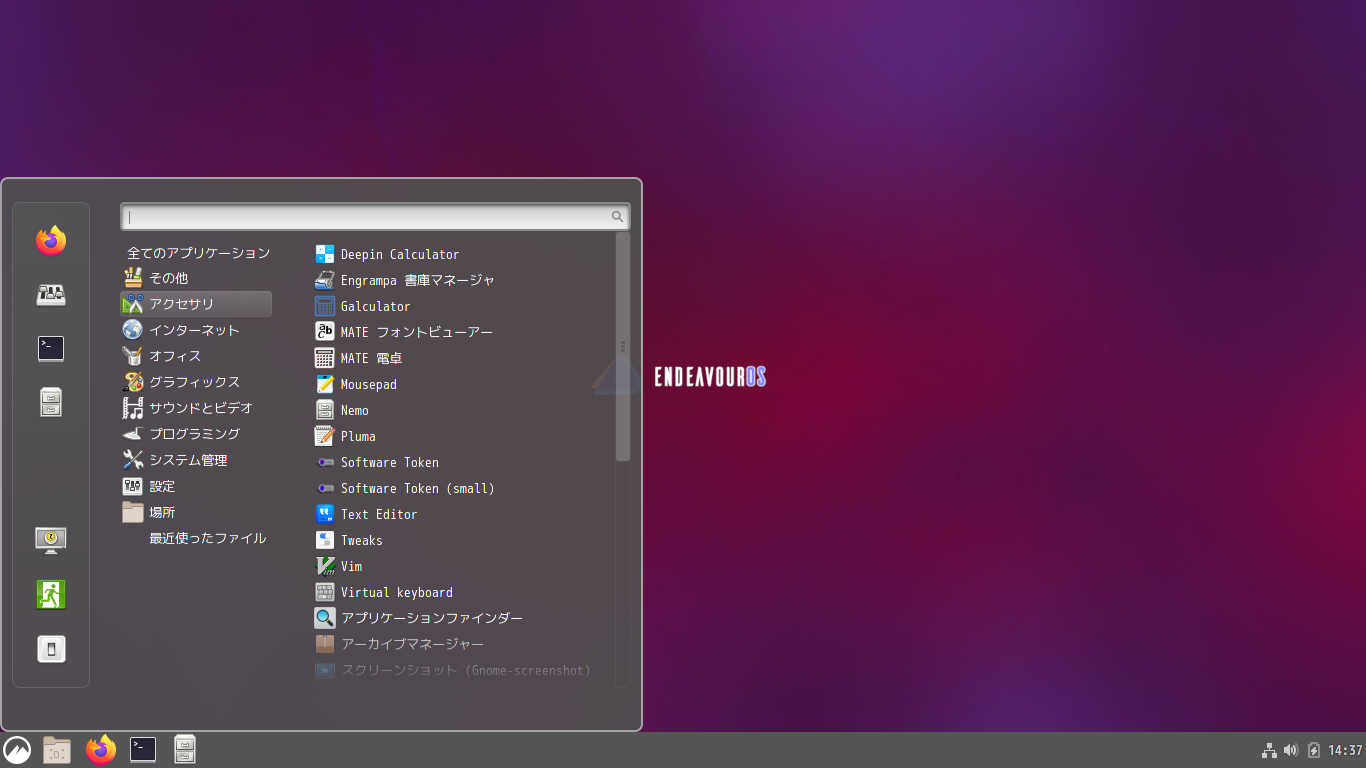Open MATE 電卓 calculator
Image resolution: width=1366 pixels, height=768 pixels.
[358, 358]
